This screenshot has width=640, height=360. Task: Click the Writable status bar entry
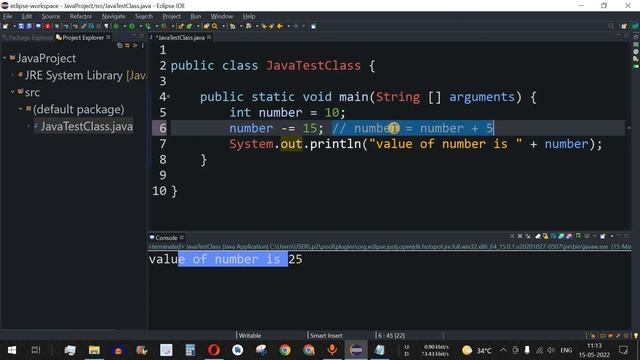[x=249, y=336]
